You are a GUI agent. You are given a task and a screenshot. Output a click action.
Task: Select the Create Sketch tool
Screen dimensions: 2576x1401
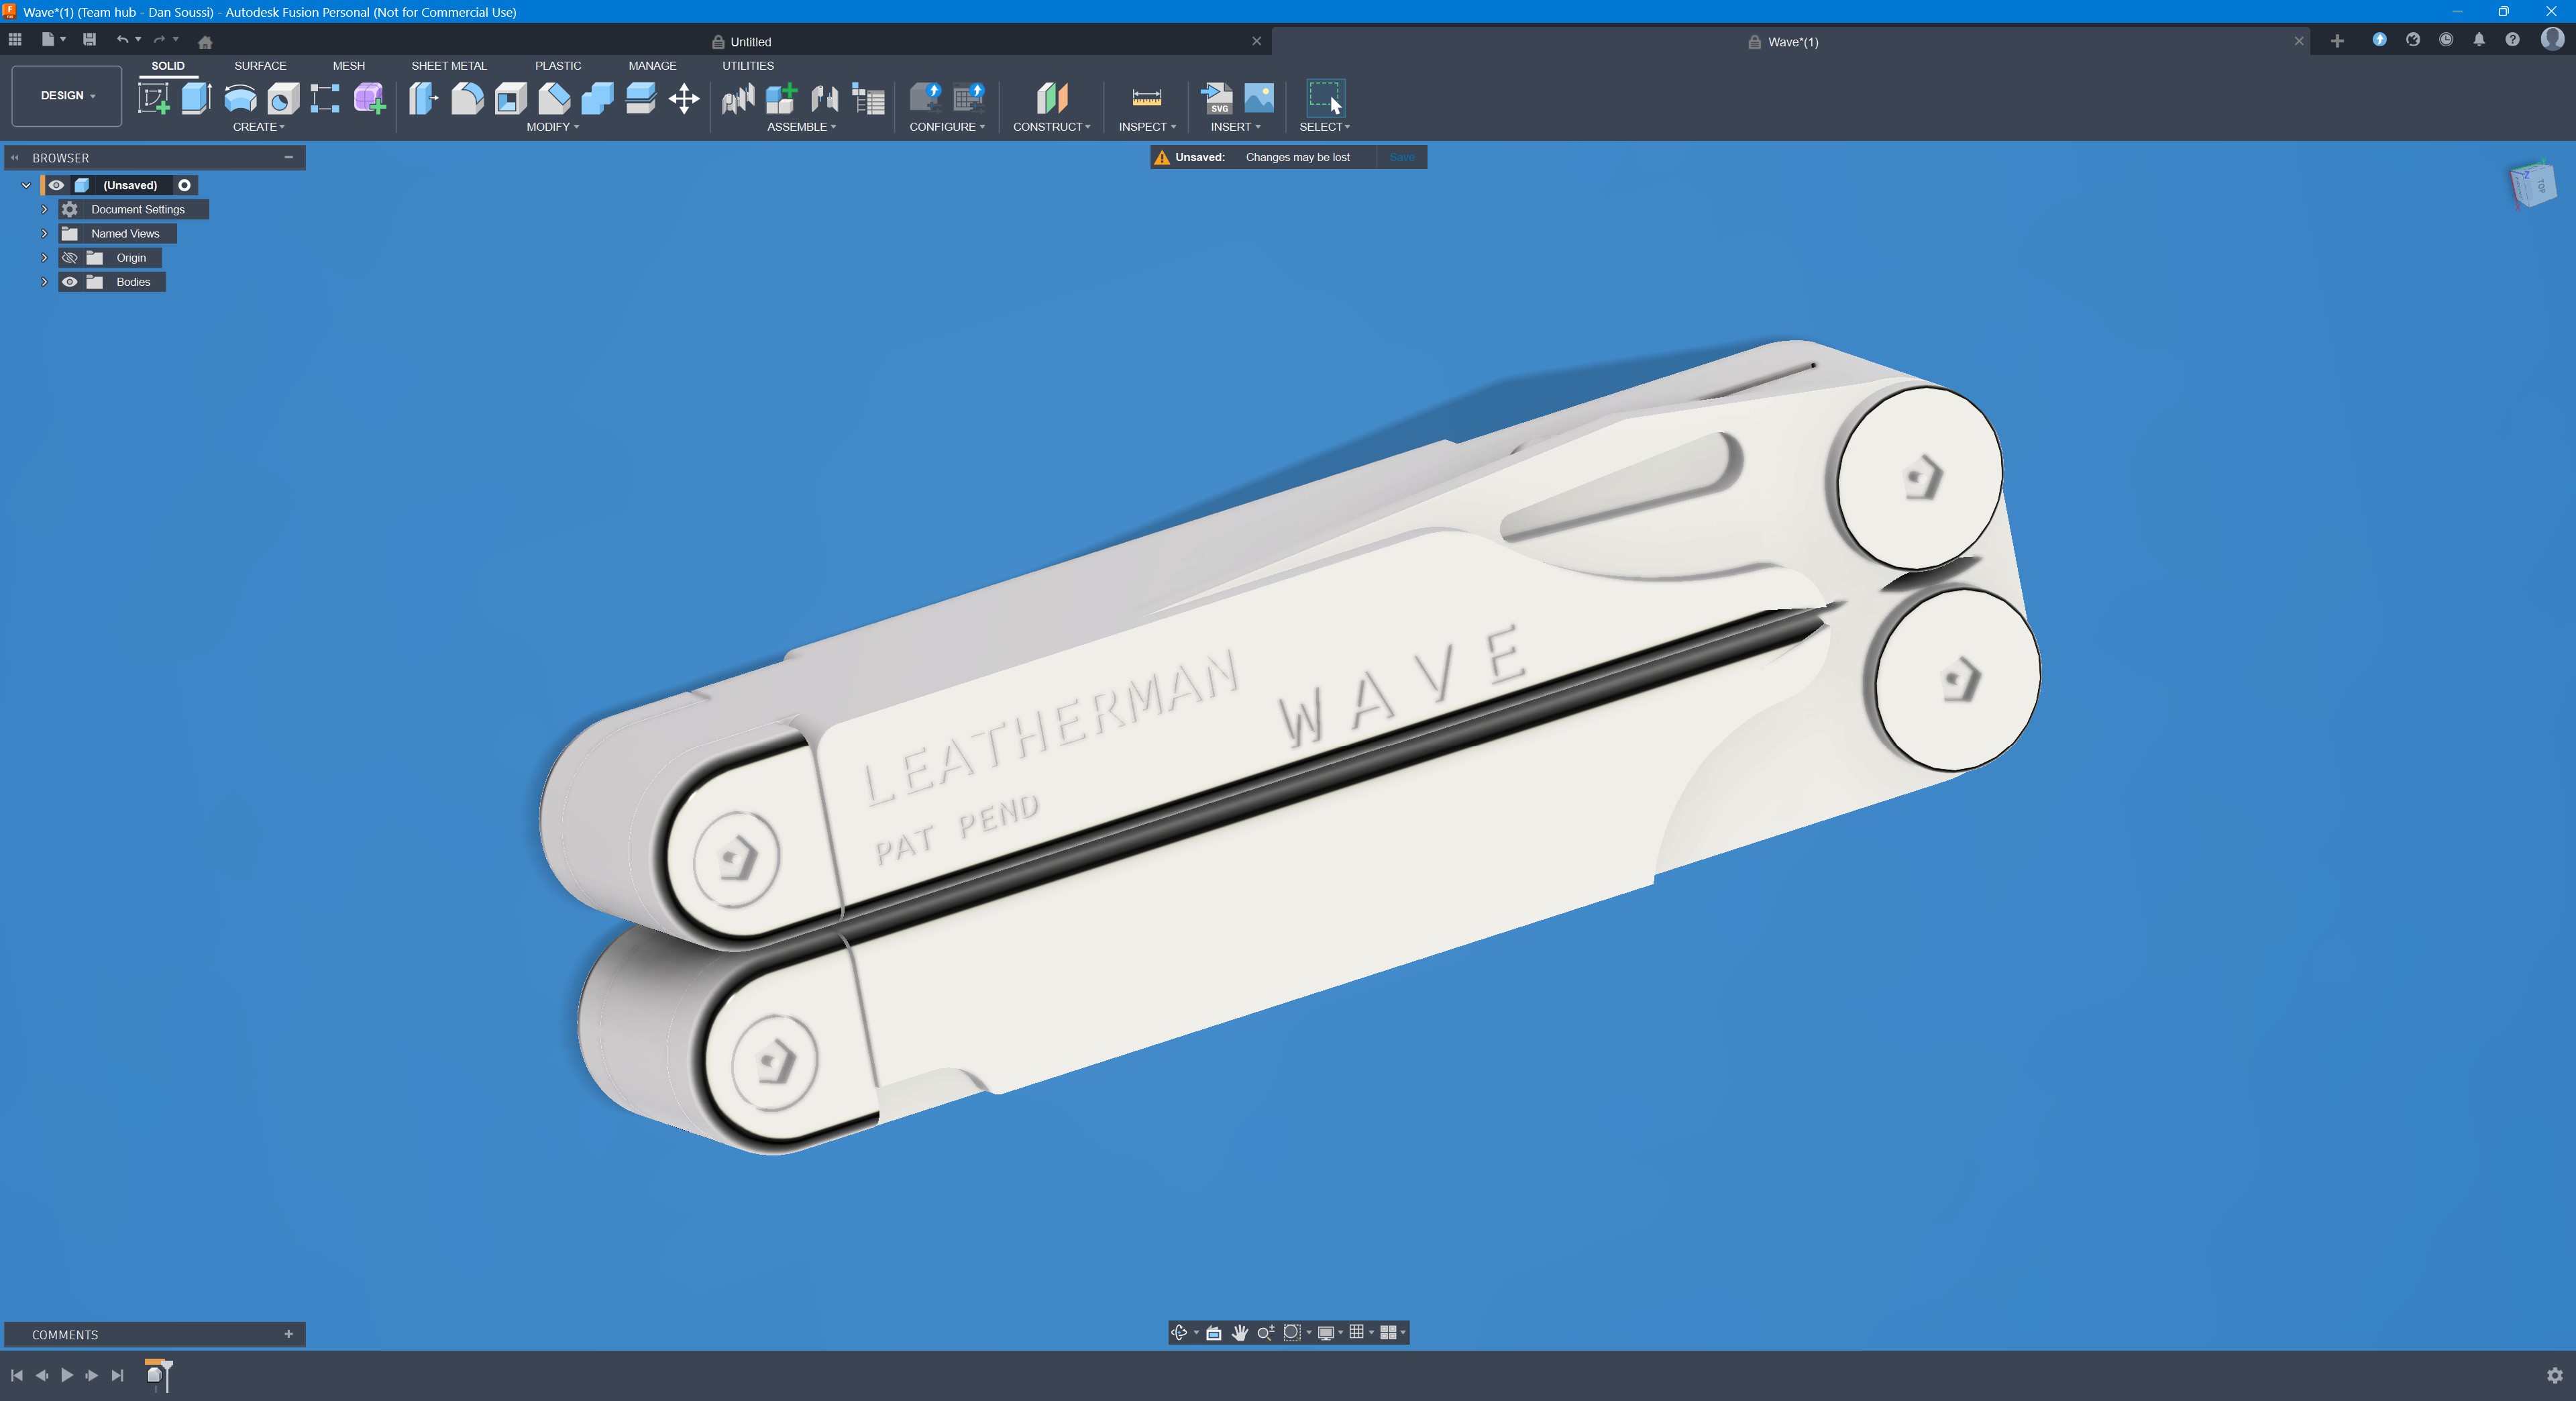[x=155, y=98]
